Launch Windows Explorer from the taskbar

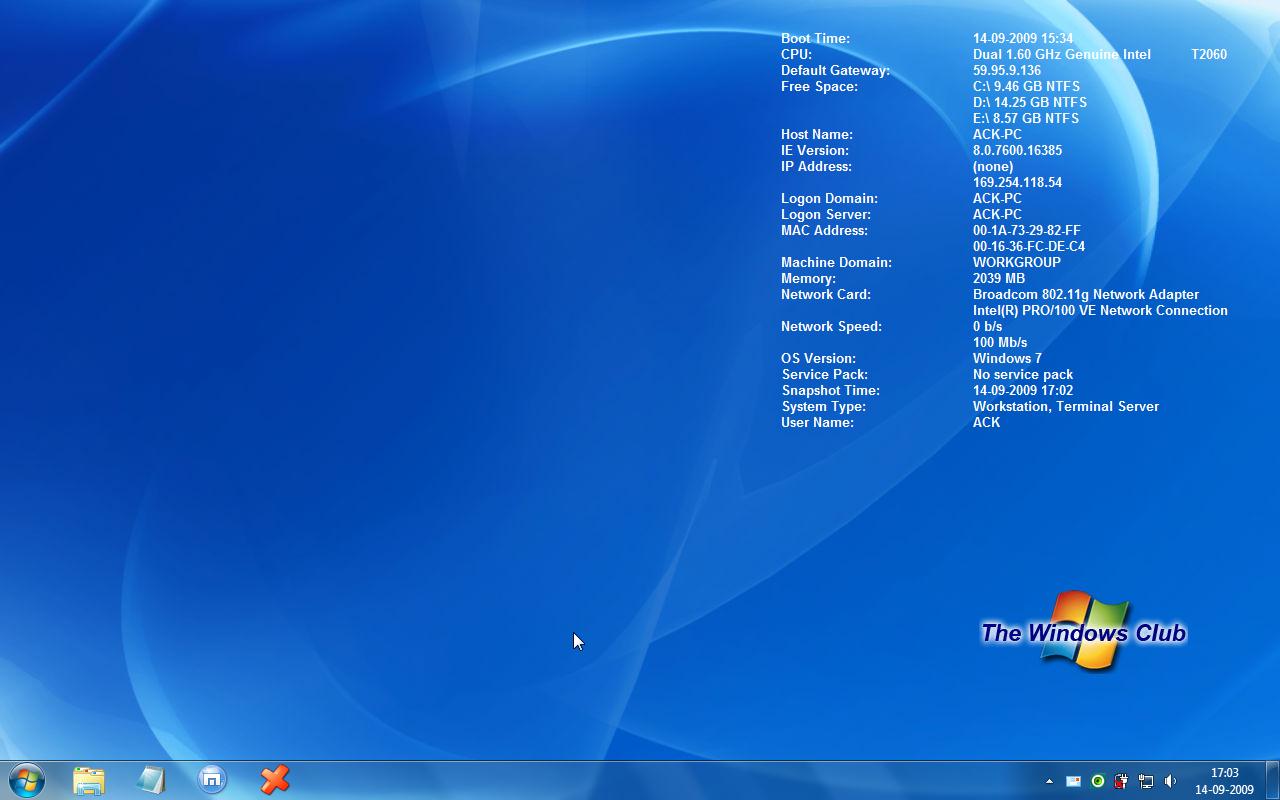(x=89, y=780)
